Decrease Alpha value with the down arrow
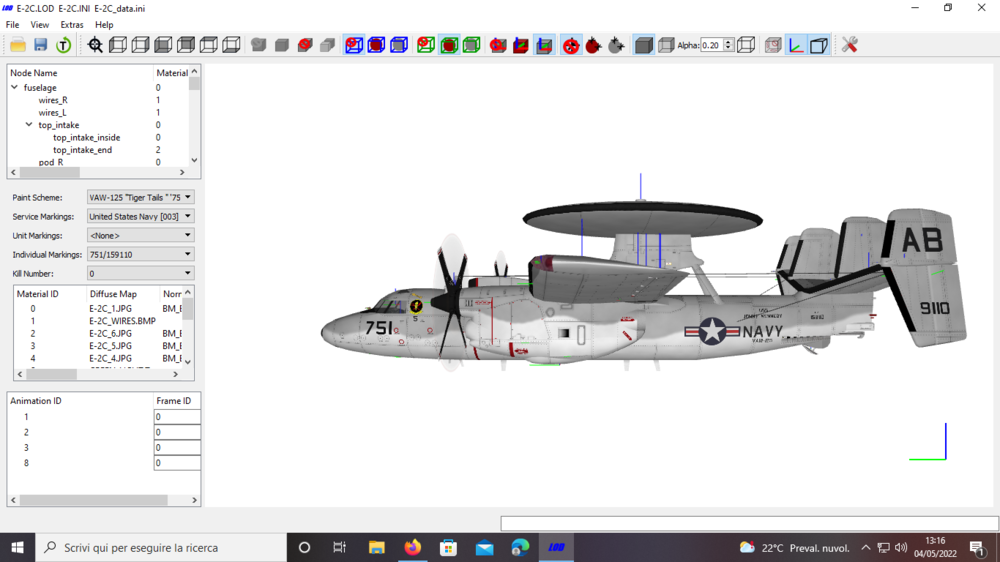 coord(728,48)
